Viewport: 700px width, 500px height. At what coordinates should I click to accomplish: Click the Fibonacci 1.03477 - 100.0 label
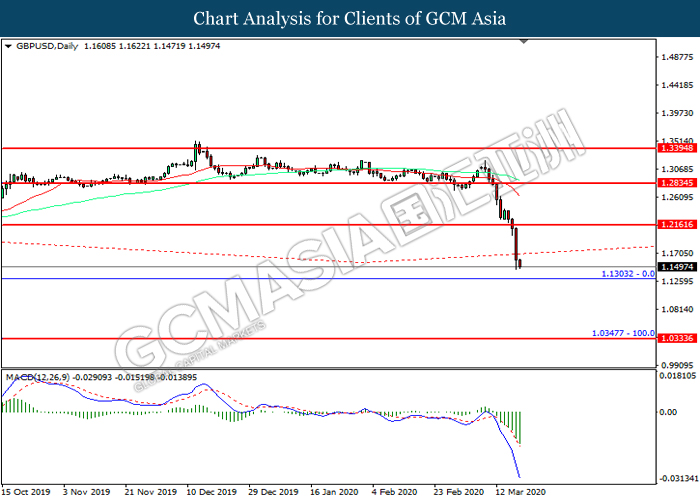click(623, 332)
